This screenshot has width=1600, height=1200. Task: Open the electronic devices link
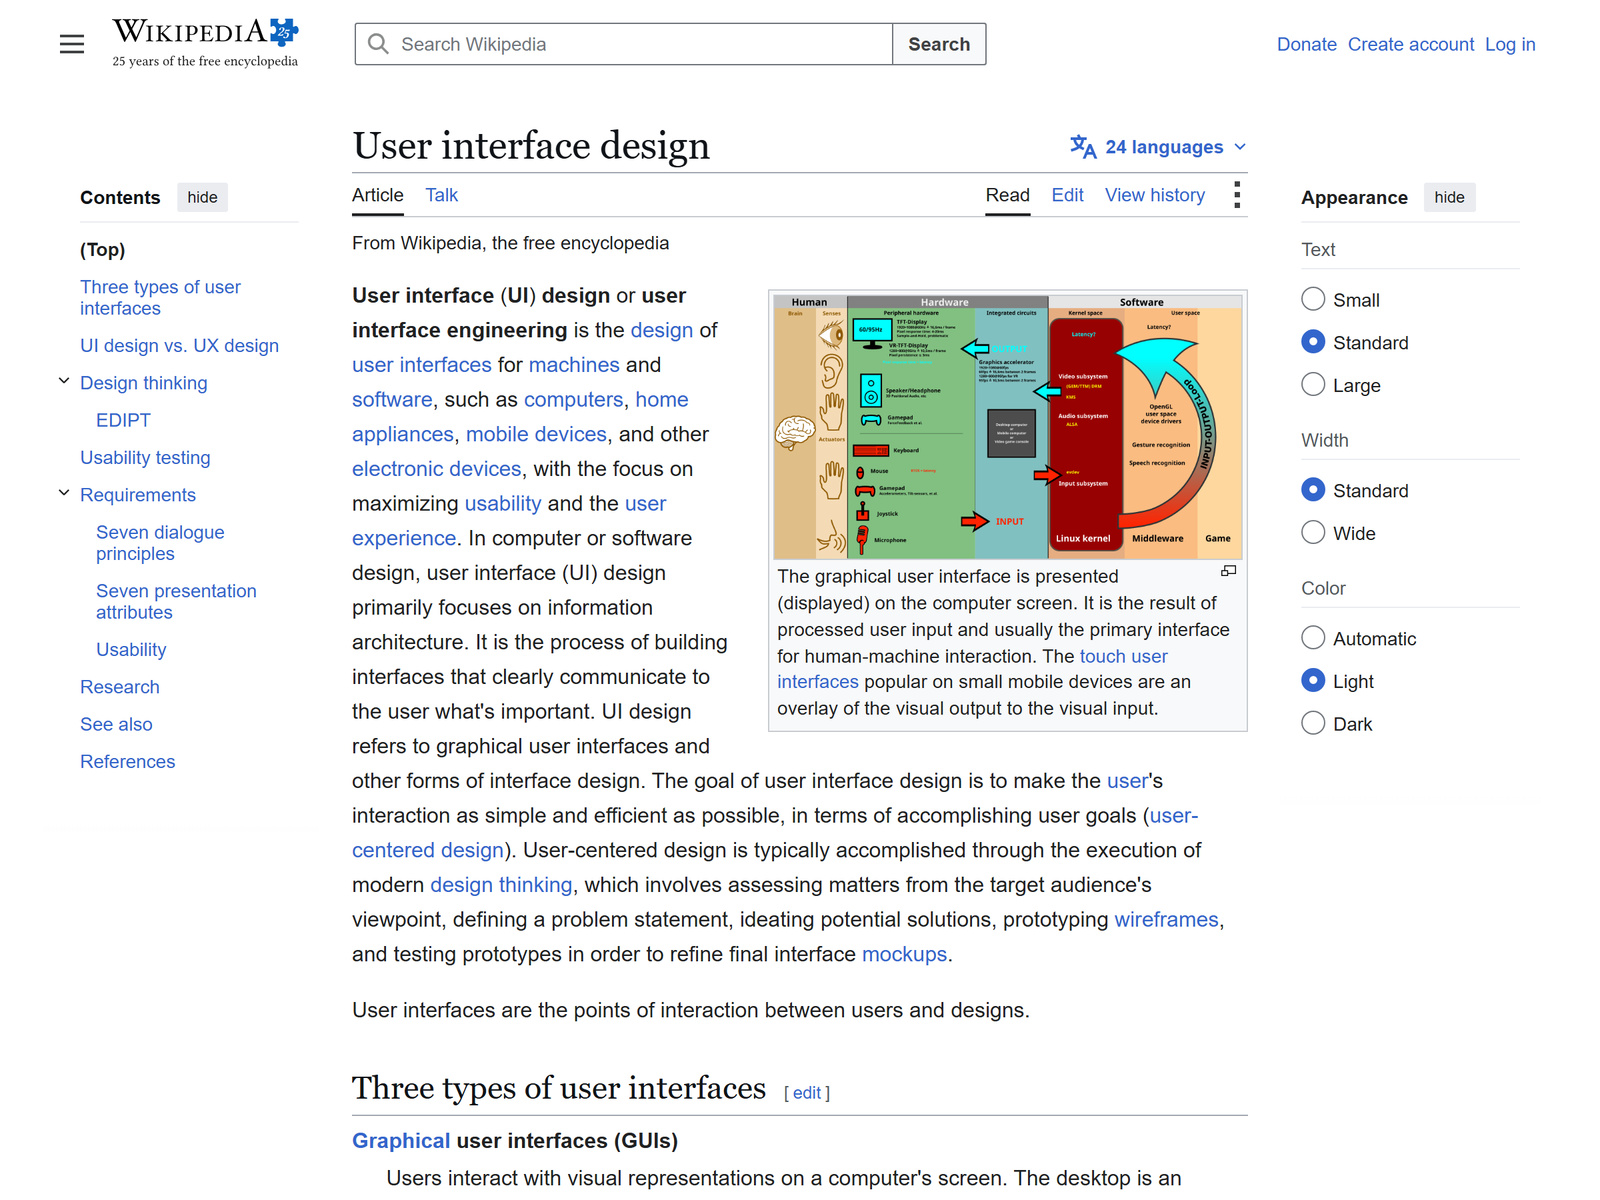pos(436,469)
